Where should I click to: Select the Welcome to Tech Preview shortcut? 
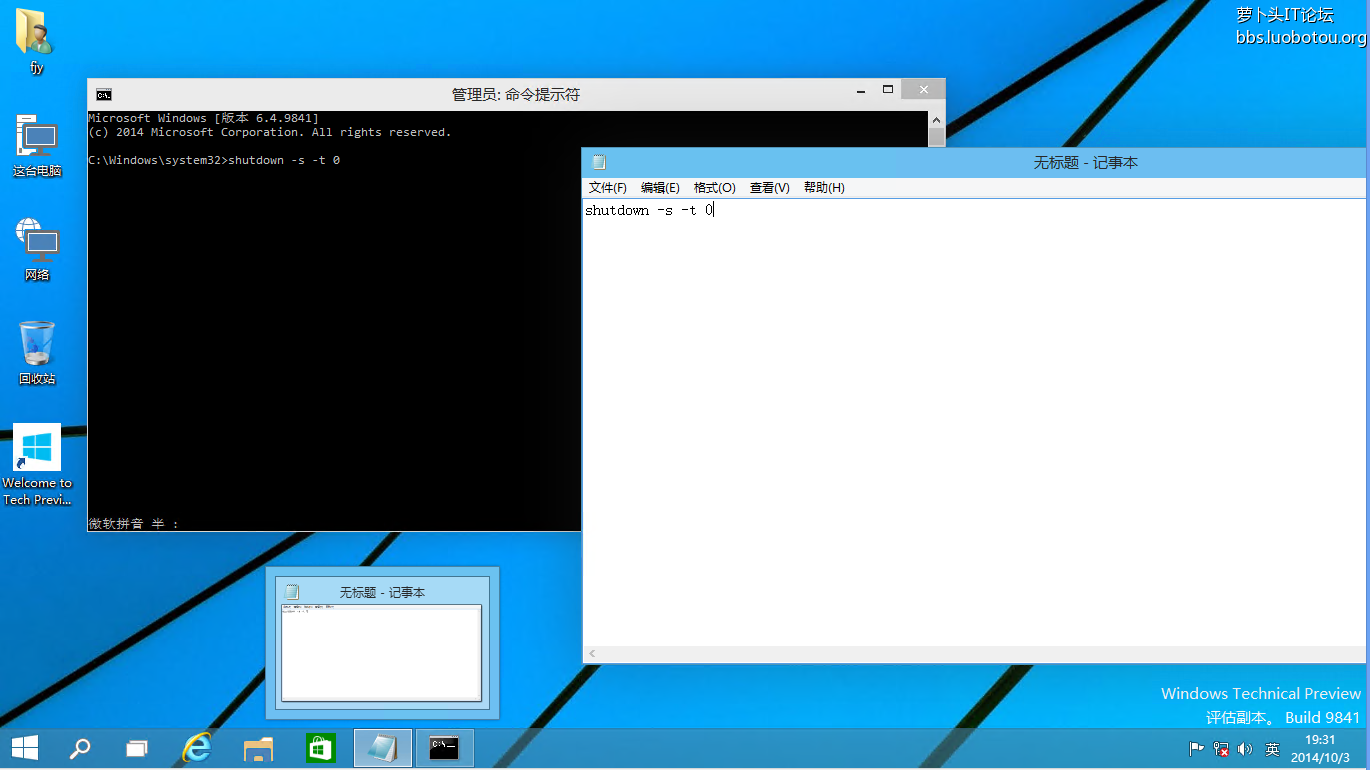[37, 465]
